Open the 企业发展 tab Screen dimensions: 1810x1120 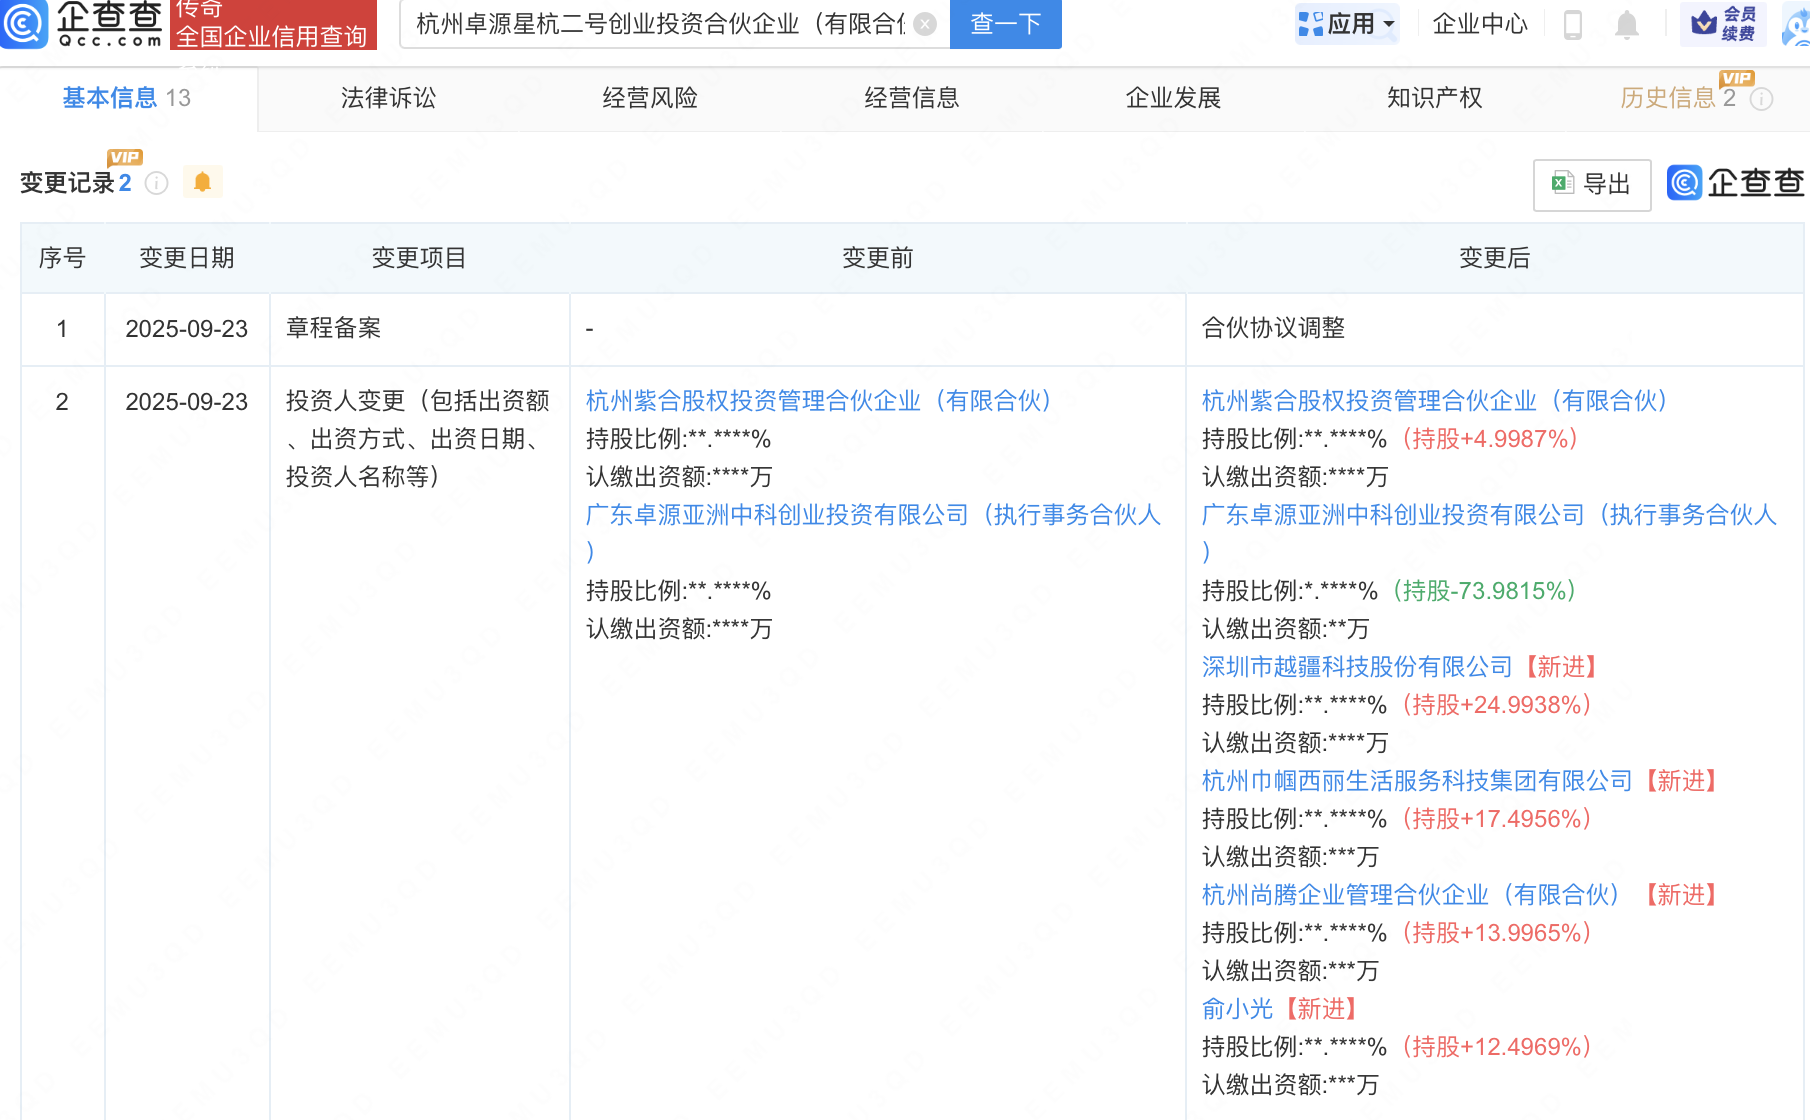pos(1173,98)
